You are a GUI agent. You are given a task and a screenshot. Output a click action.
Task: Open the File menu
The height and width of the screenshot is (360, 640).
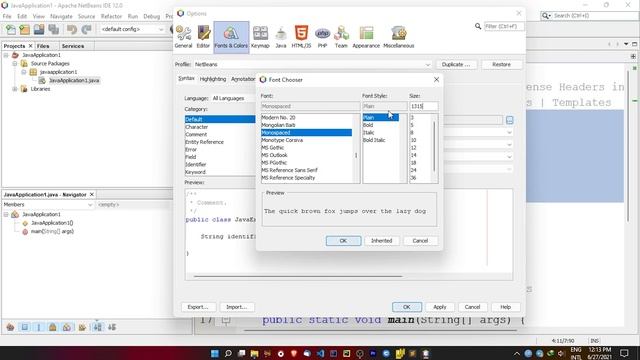click(7, 16)
